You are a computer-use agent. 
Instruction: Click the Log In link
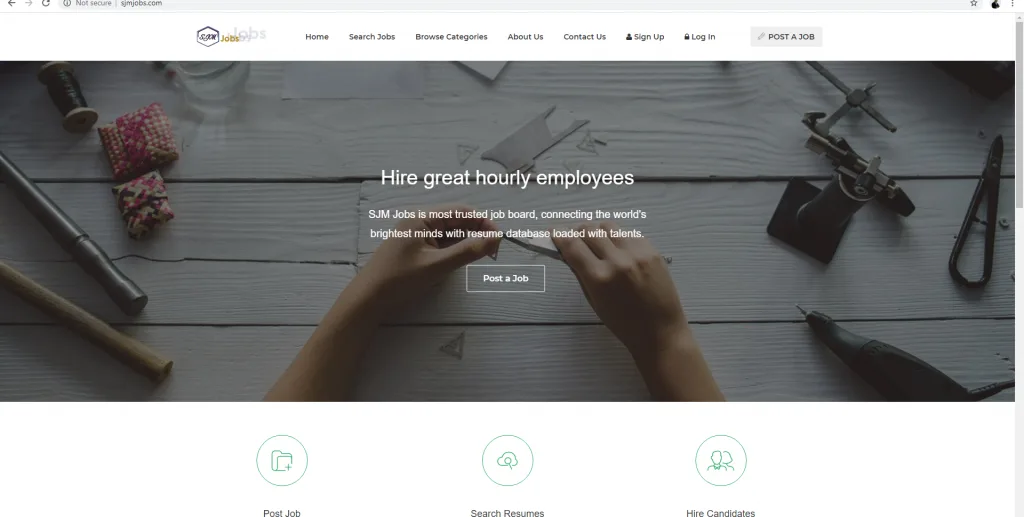(x=699, y=37)
